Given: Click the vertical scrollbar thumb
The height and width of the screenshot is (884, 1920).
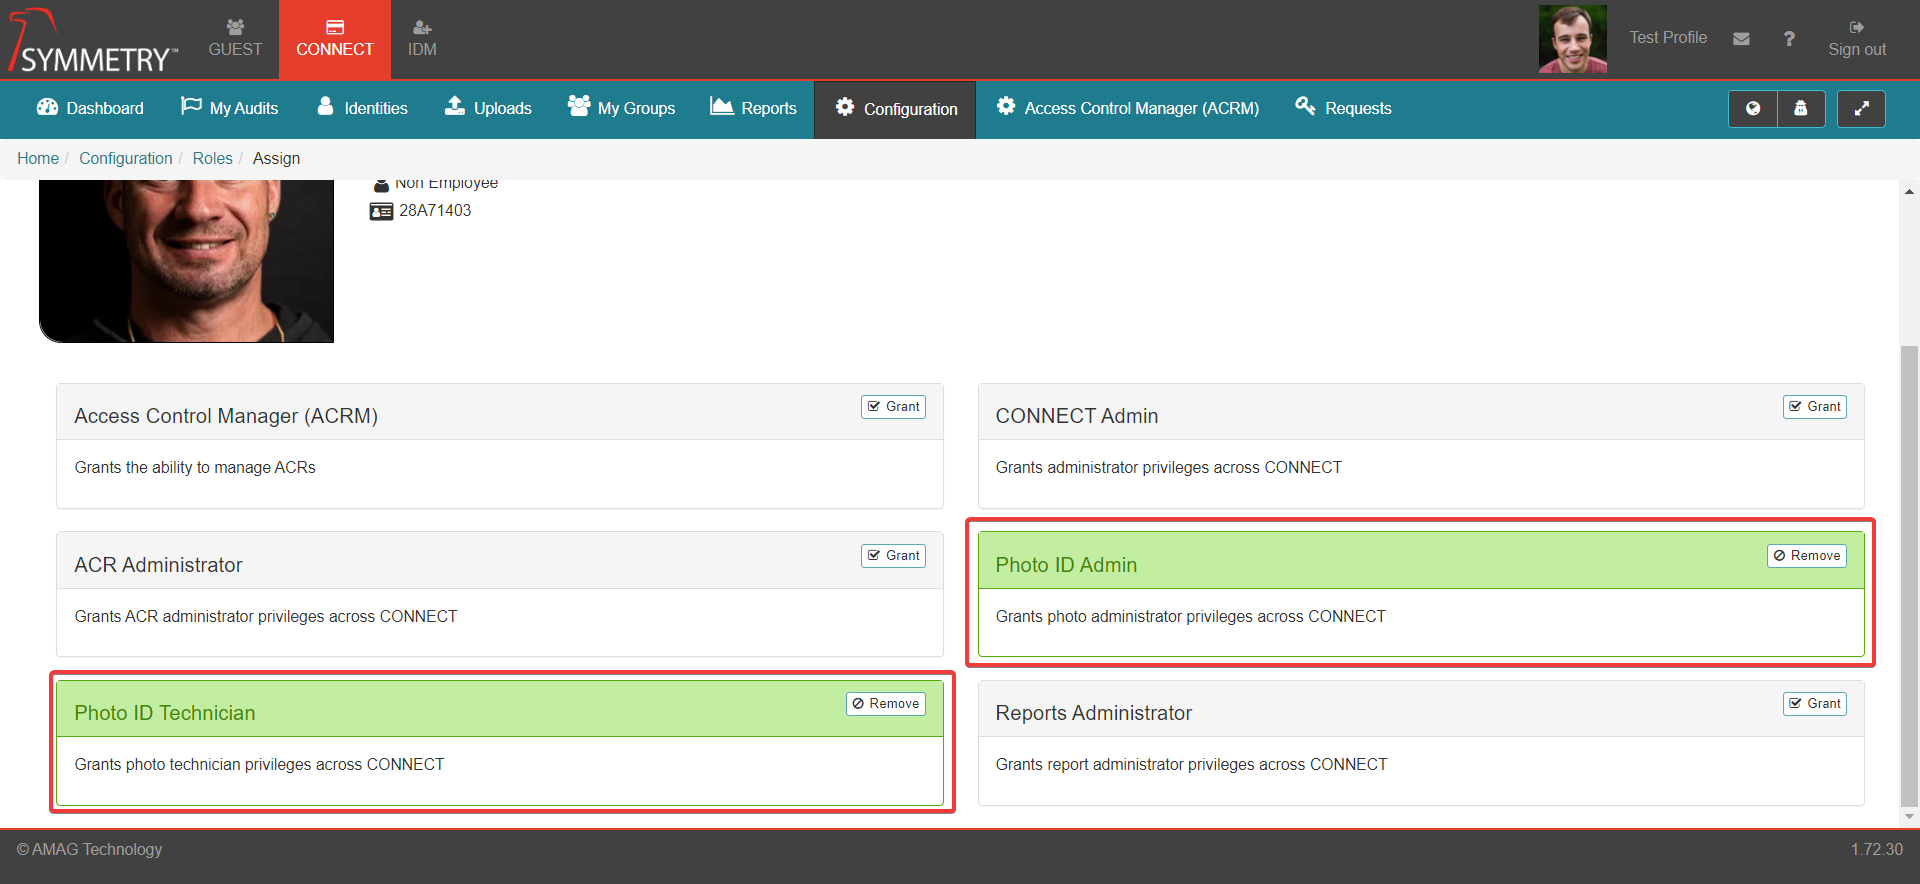Looking at the screenshot, I should point(1909,575).
